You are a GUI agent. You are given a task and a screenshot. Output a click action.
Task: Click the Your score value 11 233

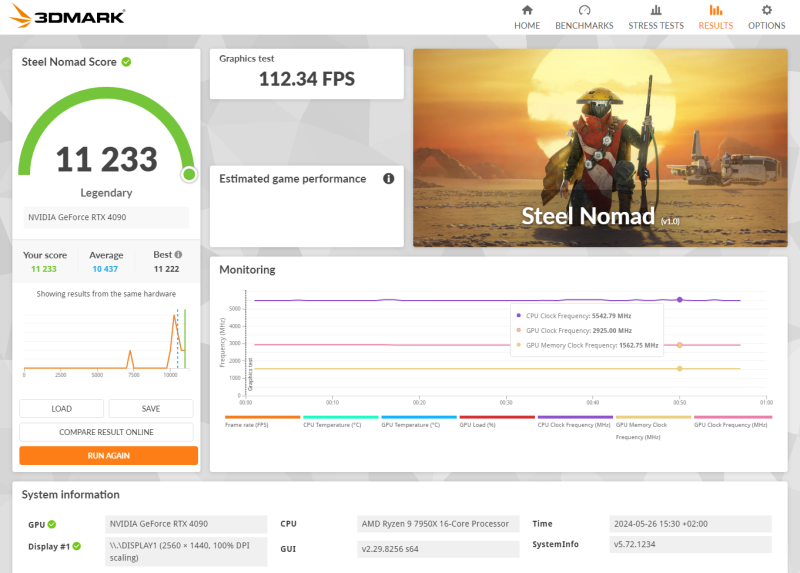point(44,269)
